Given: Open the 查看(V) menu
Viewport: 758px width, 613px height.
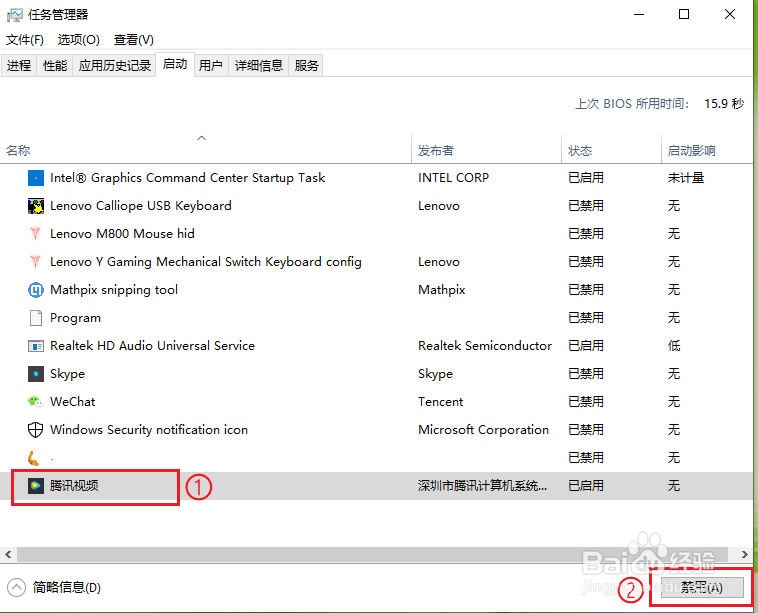Looking at the screenshot, I should coord(134,40).
